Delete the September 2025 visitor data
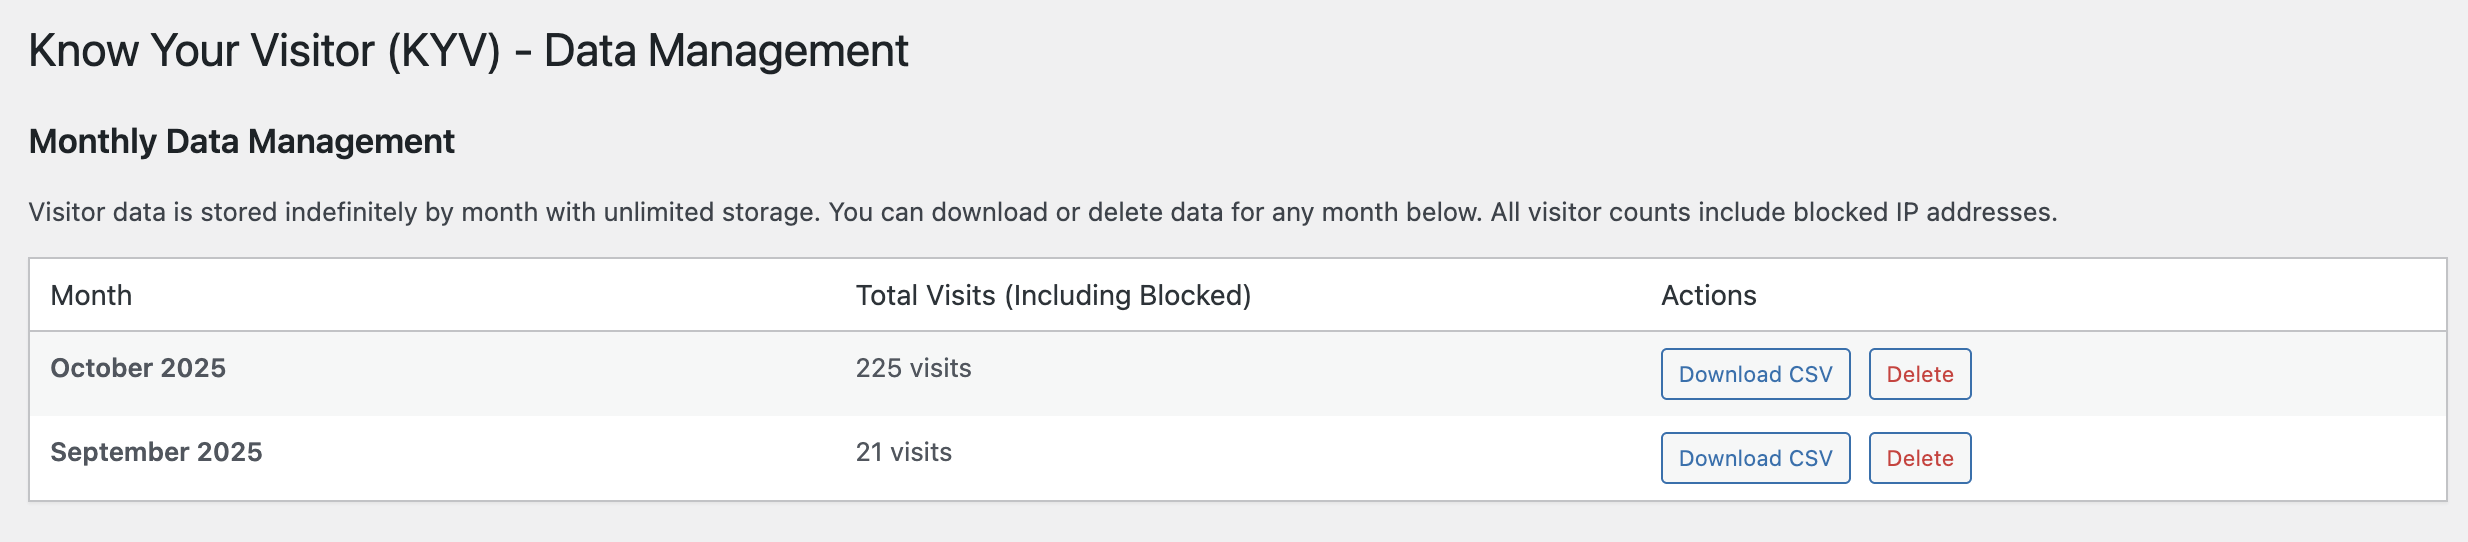This screenshot has width=2468, height=542. click(1919, 458)
